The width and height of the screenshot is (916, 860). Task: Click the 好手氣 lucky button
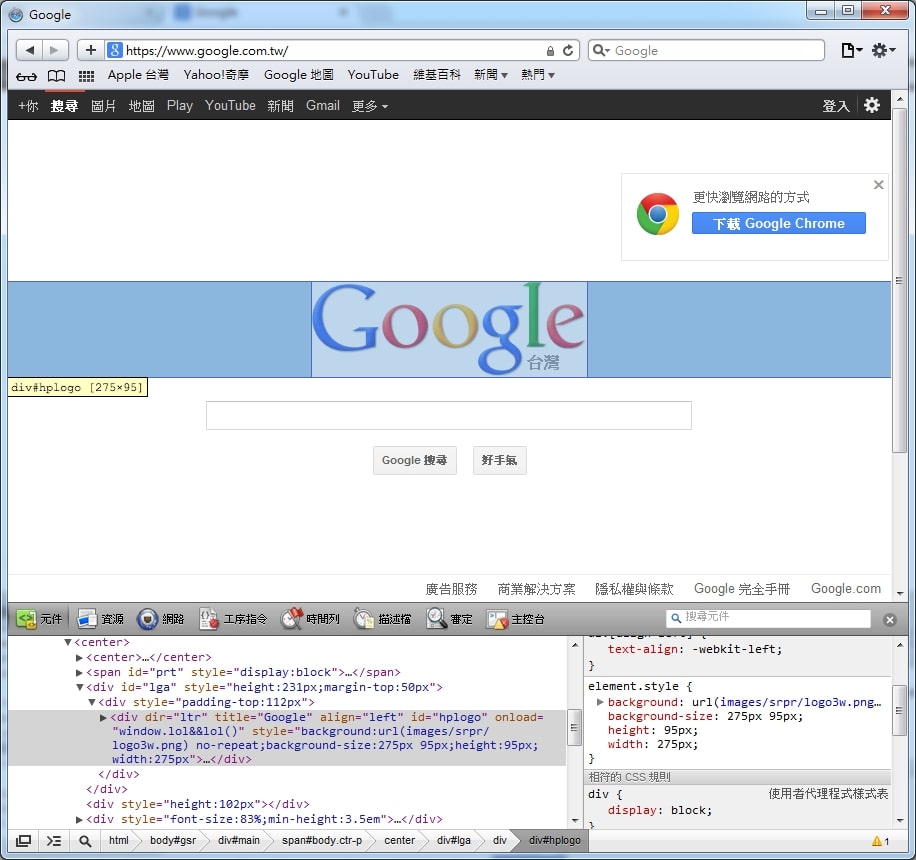(x=499, y=460)
